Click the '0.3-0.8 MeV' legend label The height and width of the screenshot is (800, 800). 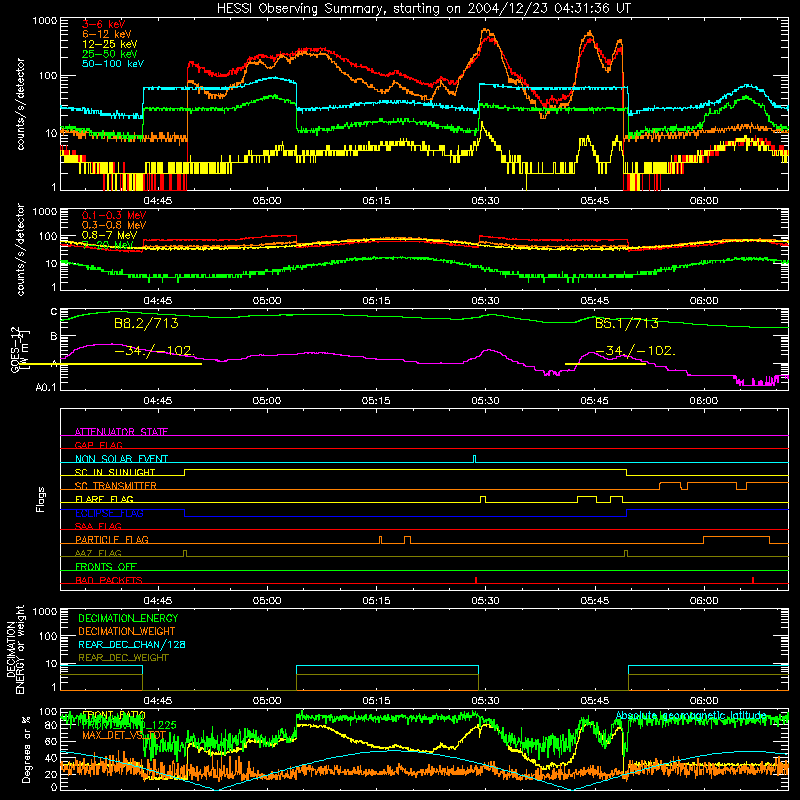click(114, 225)
